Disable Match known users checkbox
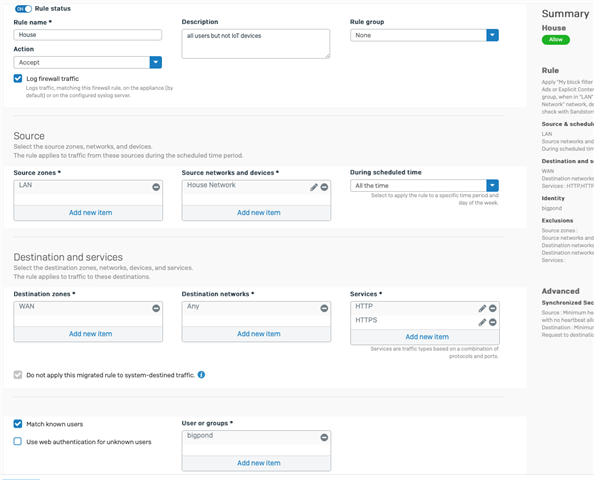The width and height of the screenshot is (594, 480). [18, 424]
